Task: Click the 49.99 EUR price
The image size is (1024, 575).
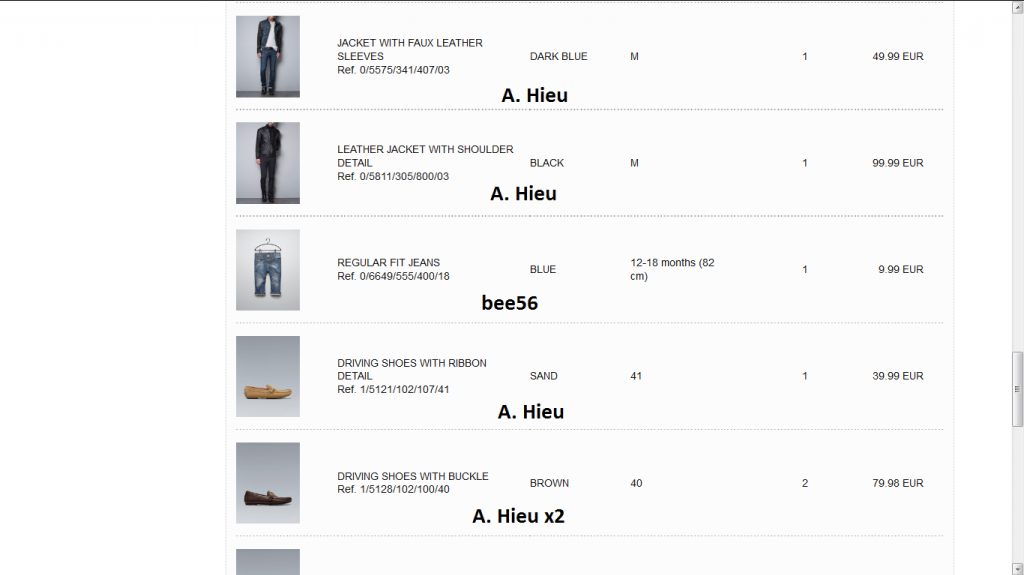Action: [897, 57]
